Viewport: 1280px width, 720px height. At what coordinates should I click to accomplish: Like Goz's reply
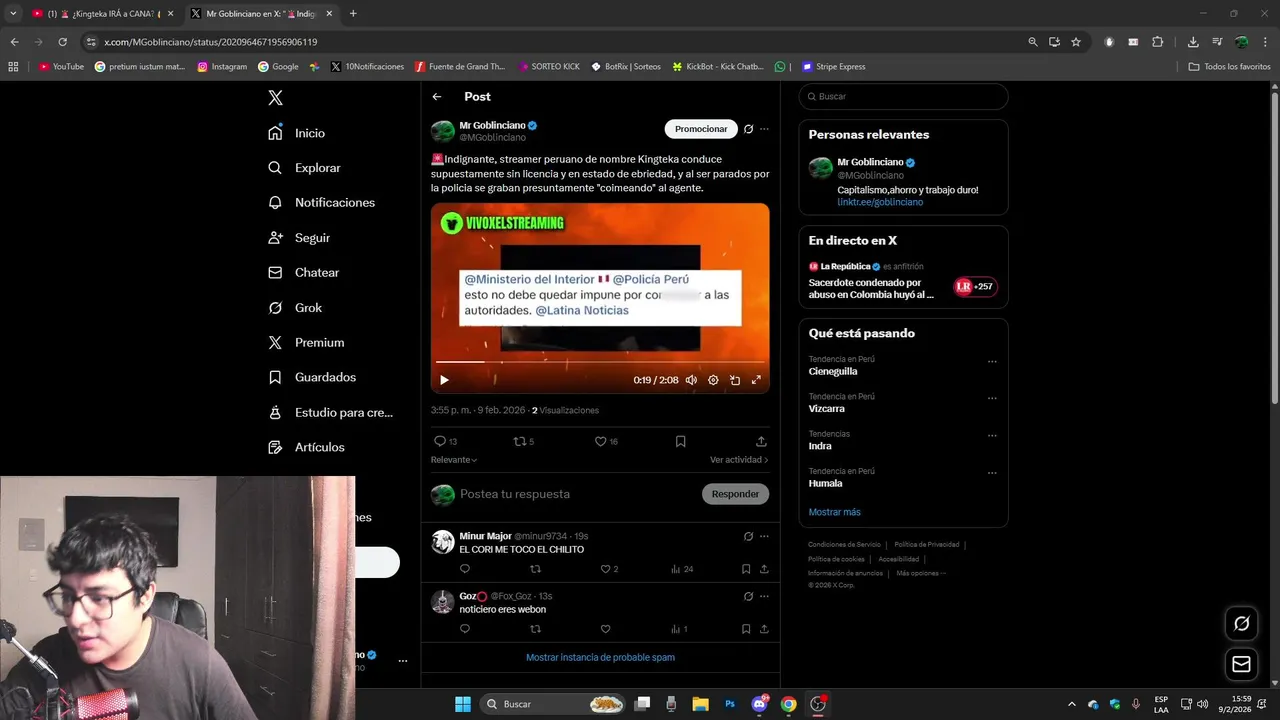click(x=605, y=629)
